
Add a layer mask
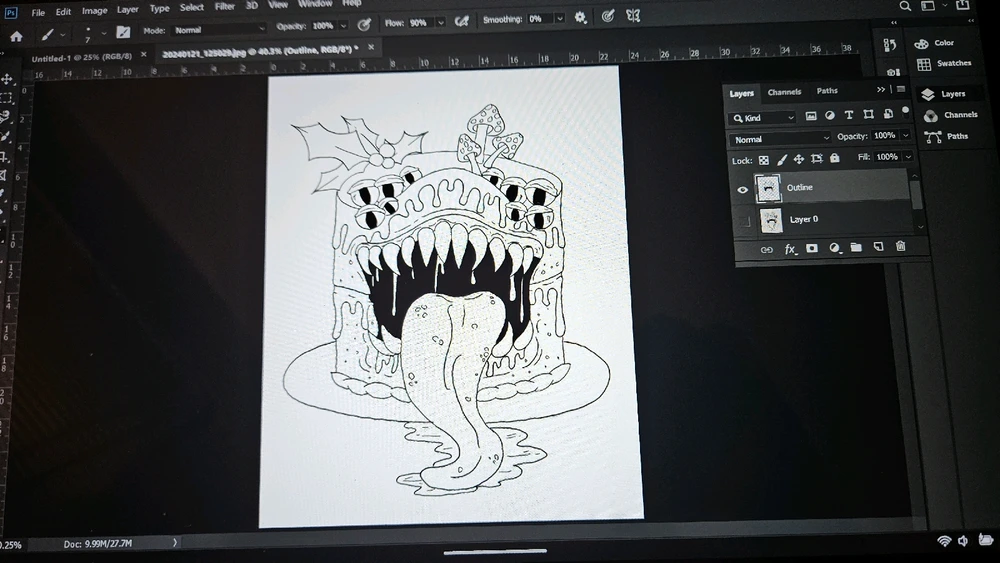tap(812, 248)
